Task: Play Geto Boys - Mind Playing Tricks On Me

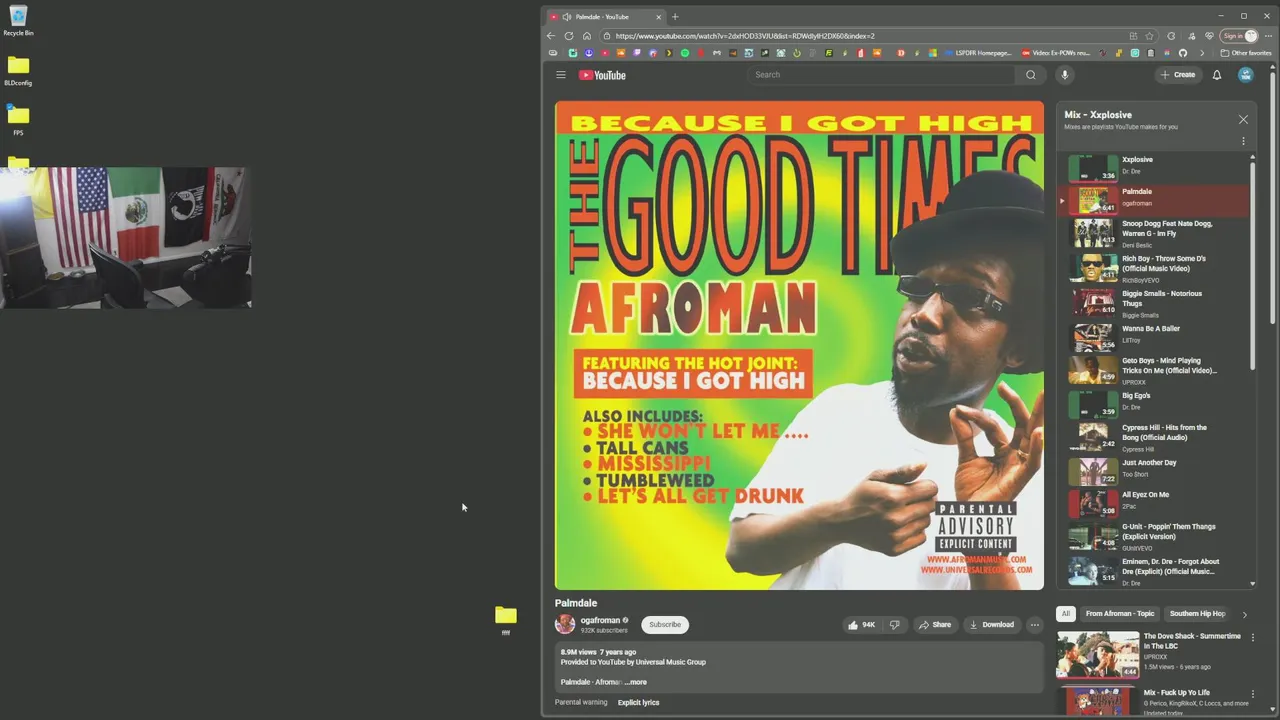Action: click(1155, 370)
